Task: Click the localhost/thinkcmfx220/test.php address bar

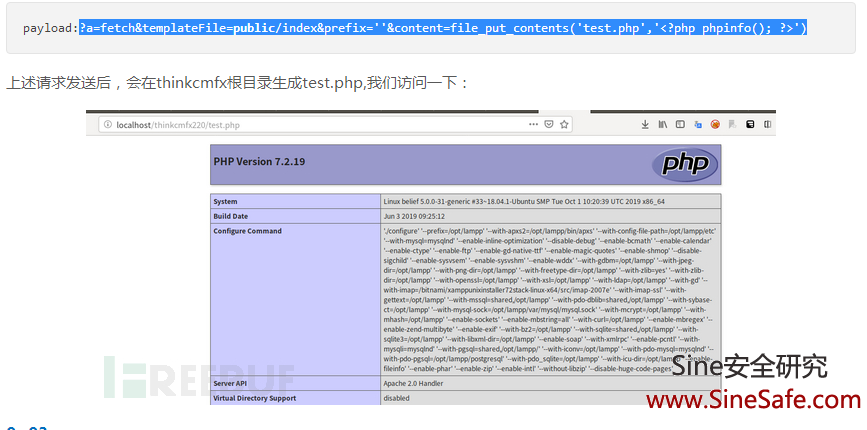Action: tap(300, 125)
